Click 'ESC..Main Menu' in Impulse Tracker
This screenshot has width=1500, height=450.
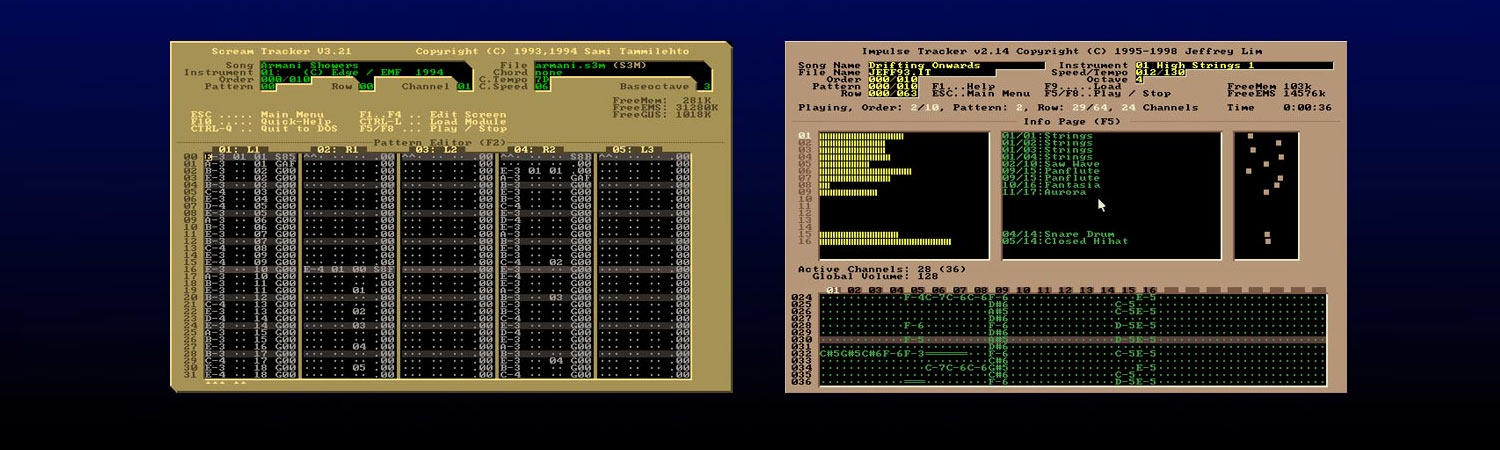pos(981,93)
